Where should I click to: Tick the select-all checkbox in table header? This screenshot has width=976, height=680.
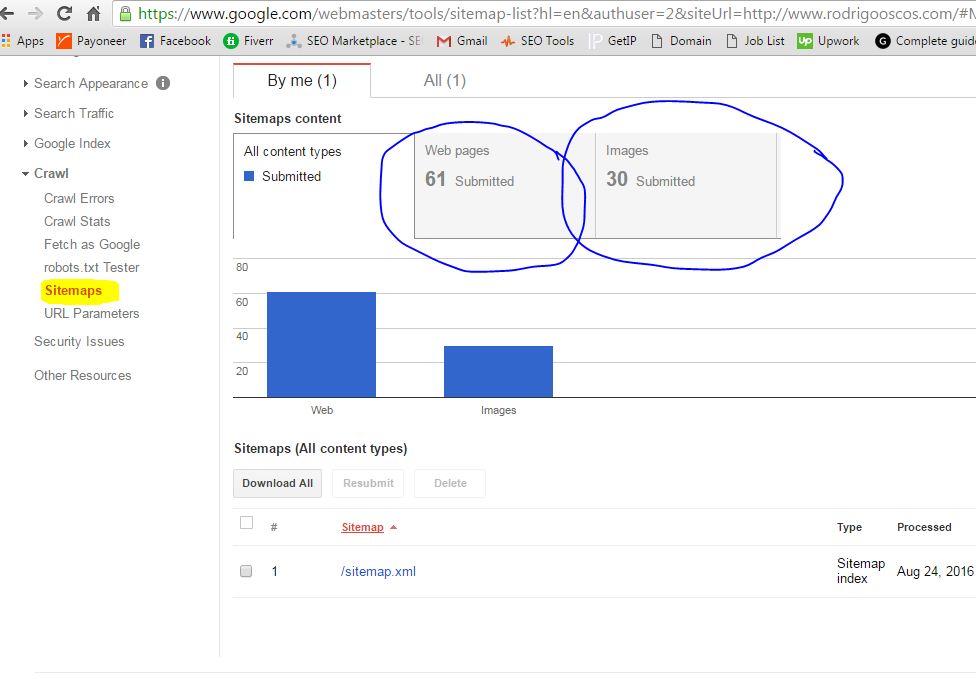(246, 522)
